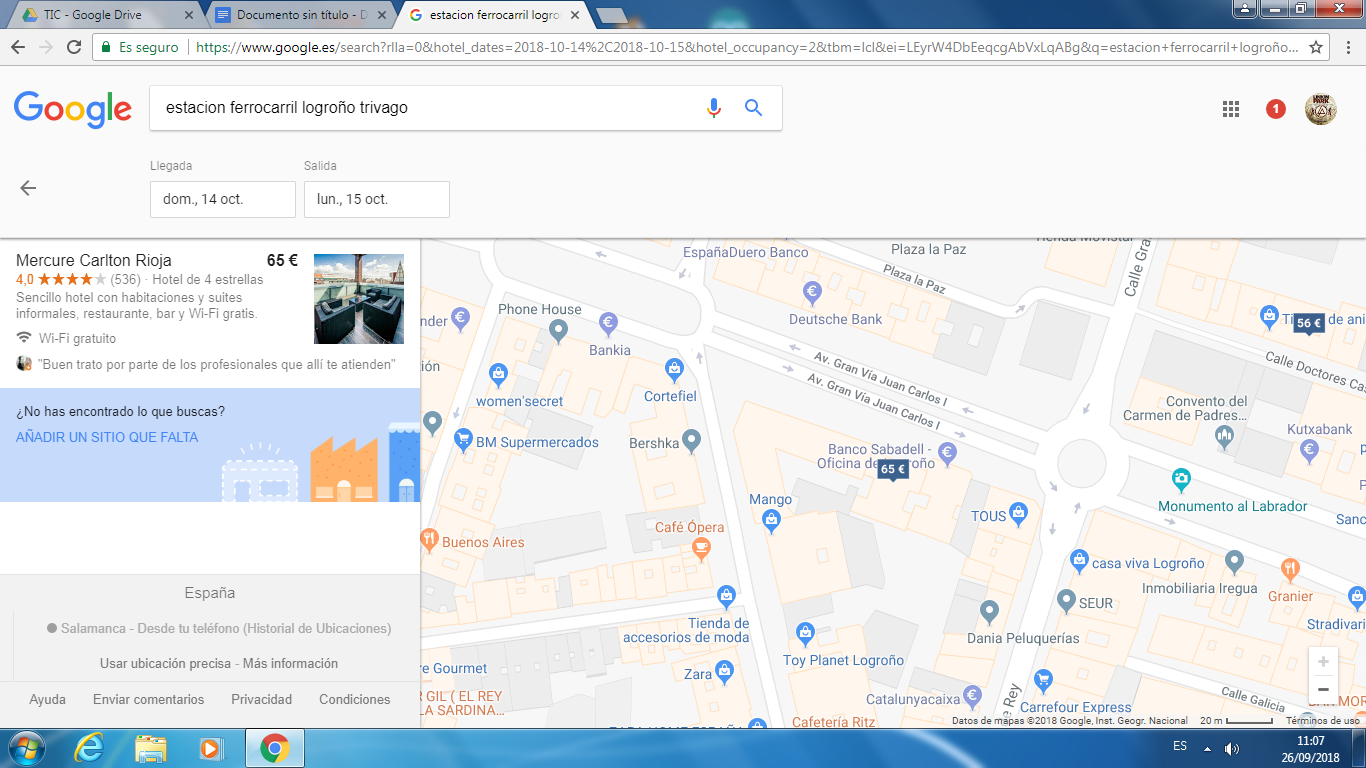Launch Internet Explorer from taskbar

[x=90, y=748]
